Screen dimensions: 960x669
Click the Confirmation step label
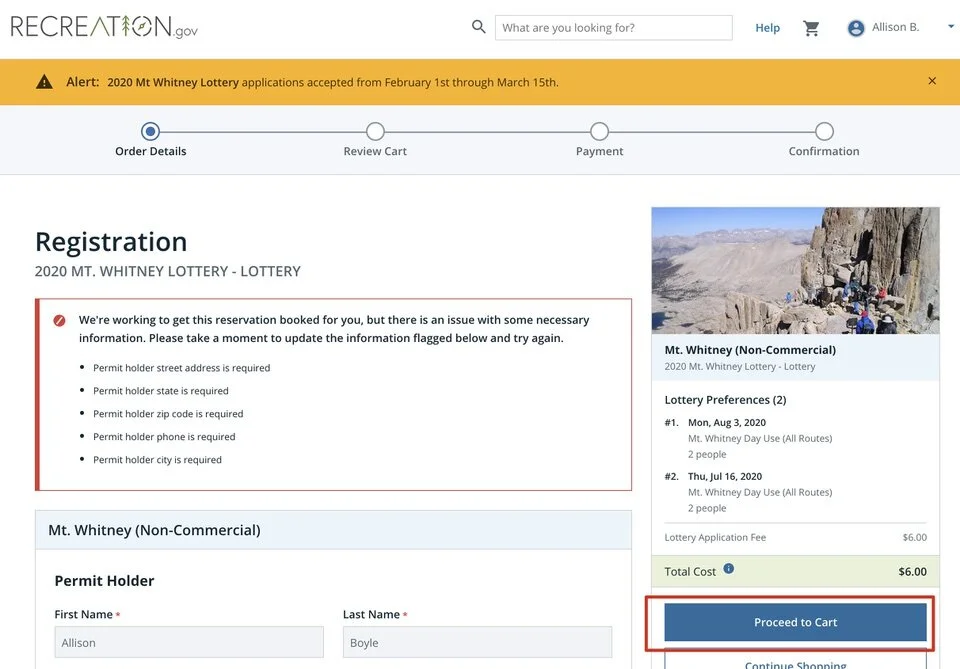pyautogui.click(x=824, y=151)
